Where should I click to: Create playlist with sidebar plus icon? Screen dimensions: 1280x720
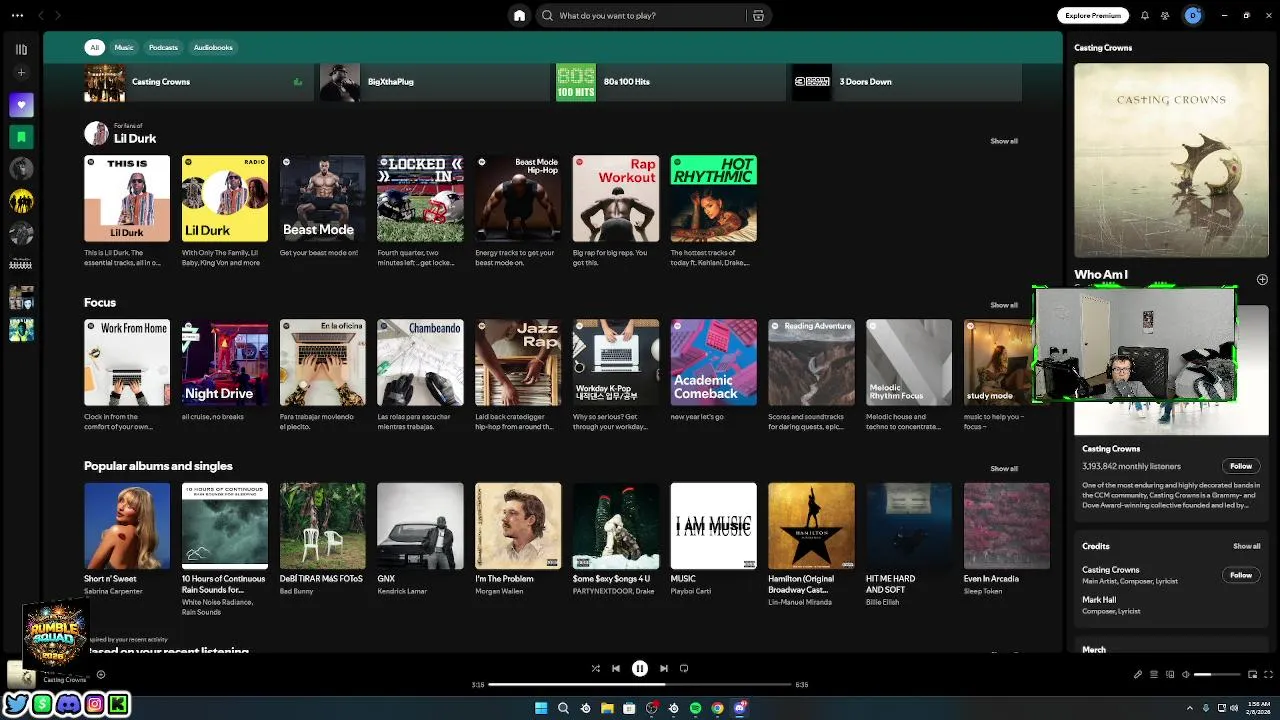[21, 73]
